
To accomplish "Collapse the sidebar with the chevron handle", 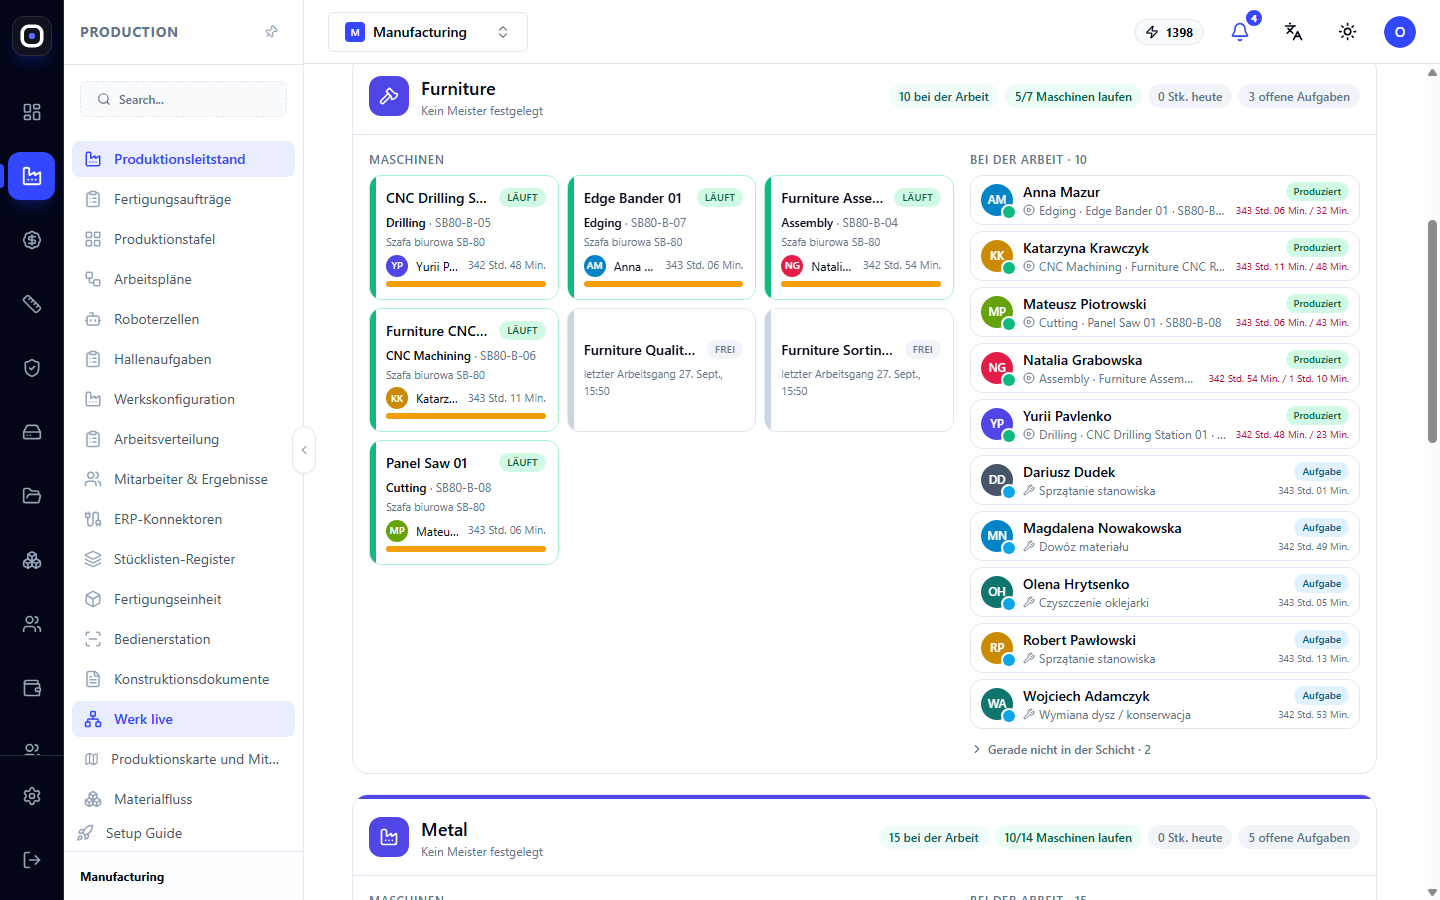I will [x=304, y=450].
